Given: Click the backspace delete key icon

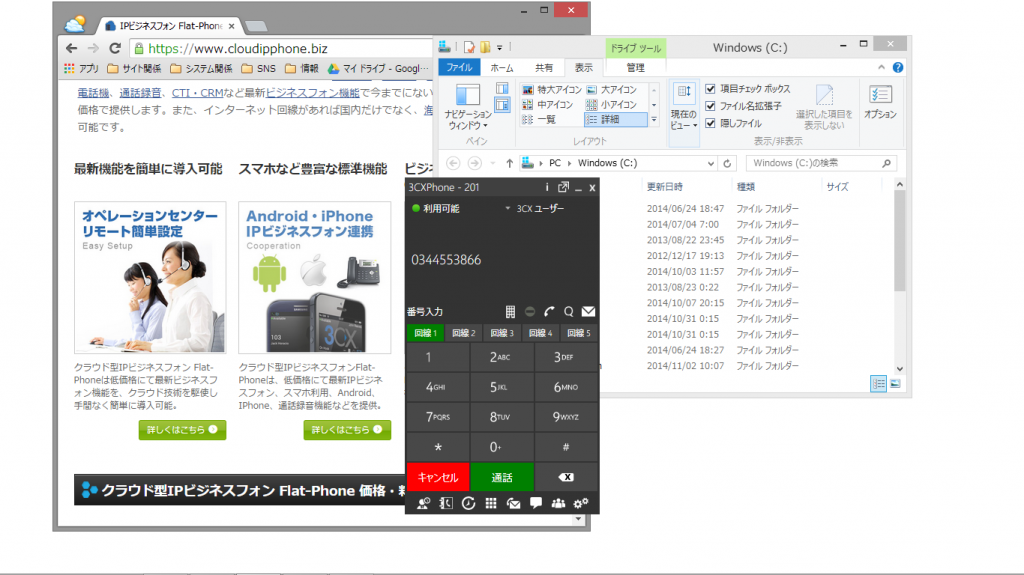Looking at the screenshot, I should (566, 477).
